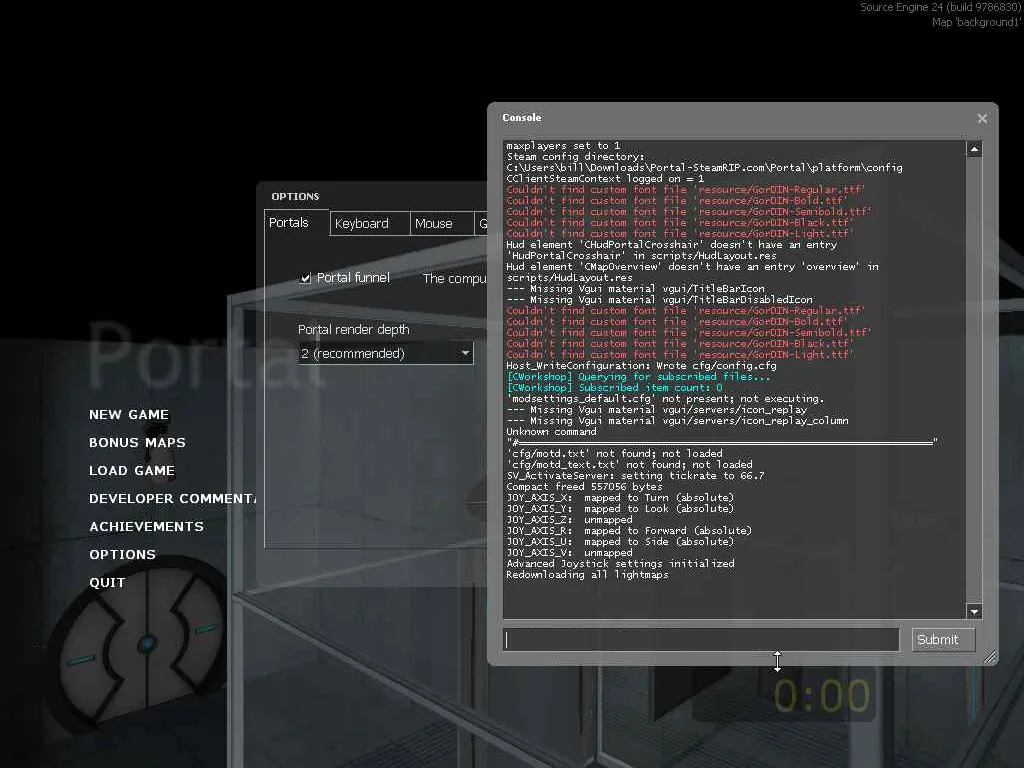Toggle the Portal funnel checkbox
The image size is (1024, 768).
tap(305, 279)
